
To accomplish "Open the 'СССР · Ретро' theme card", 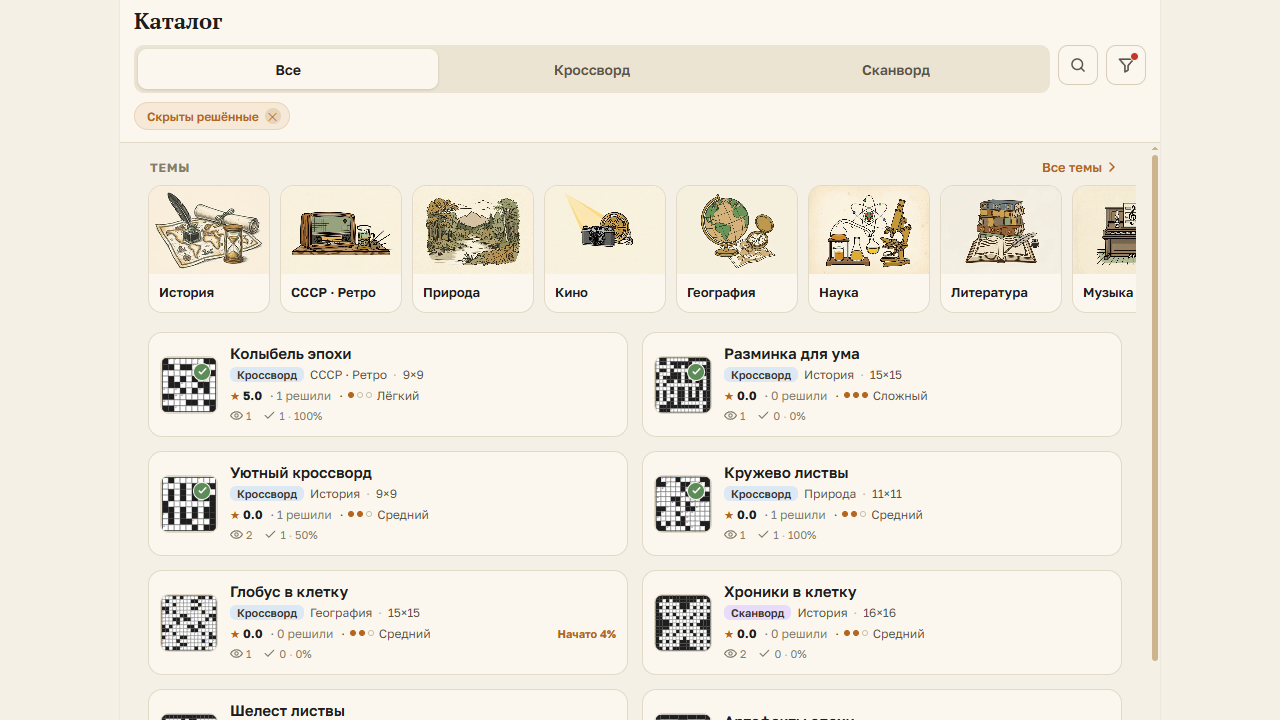I will [341, 249].
